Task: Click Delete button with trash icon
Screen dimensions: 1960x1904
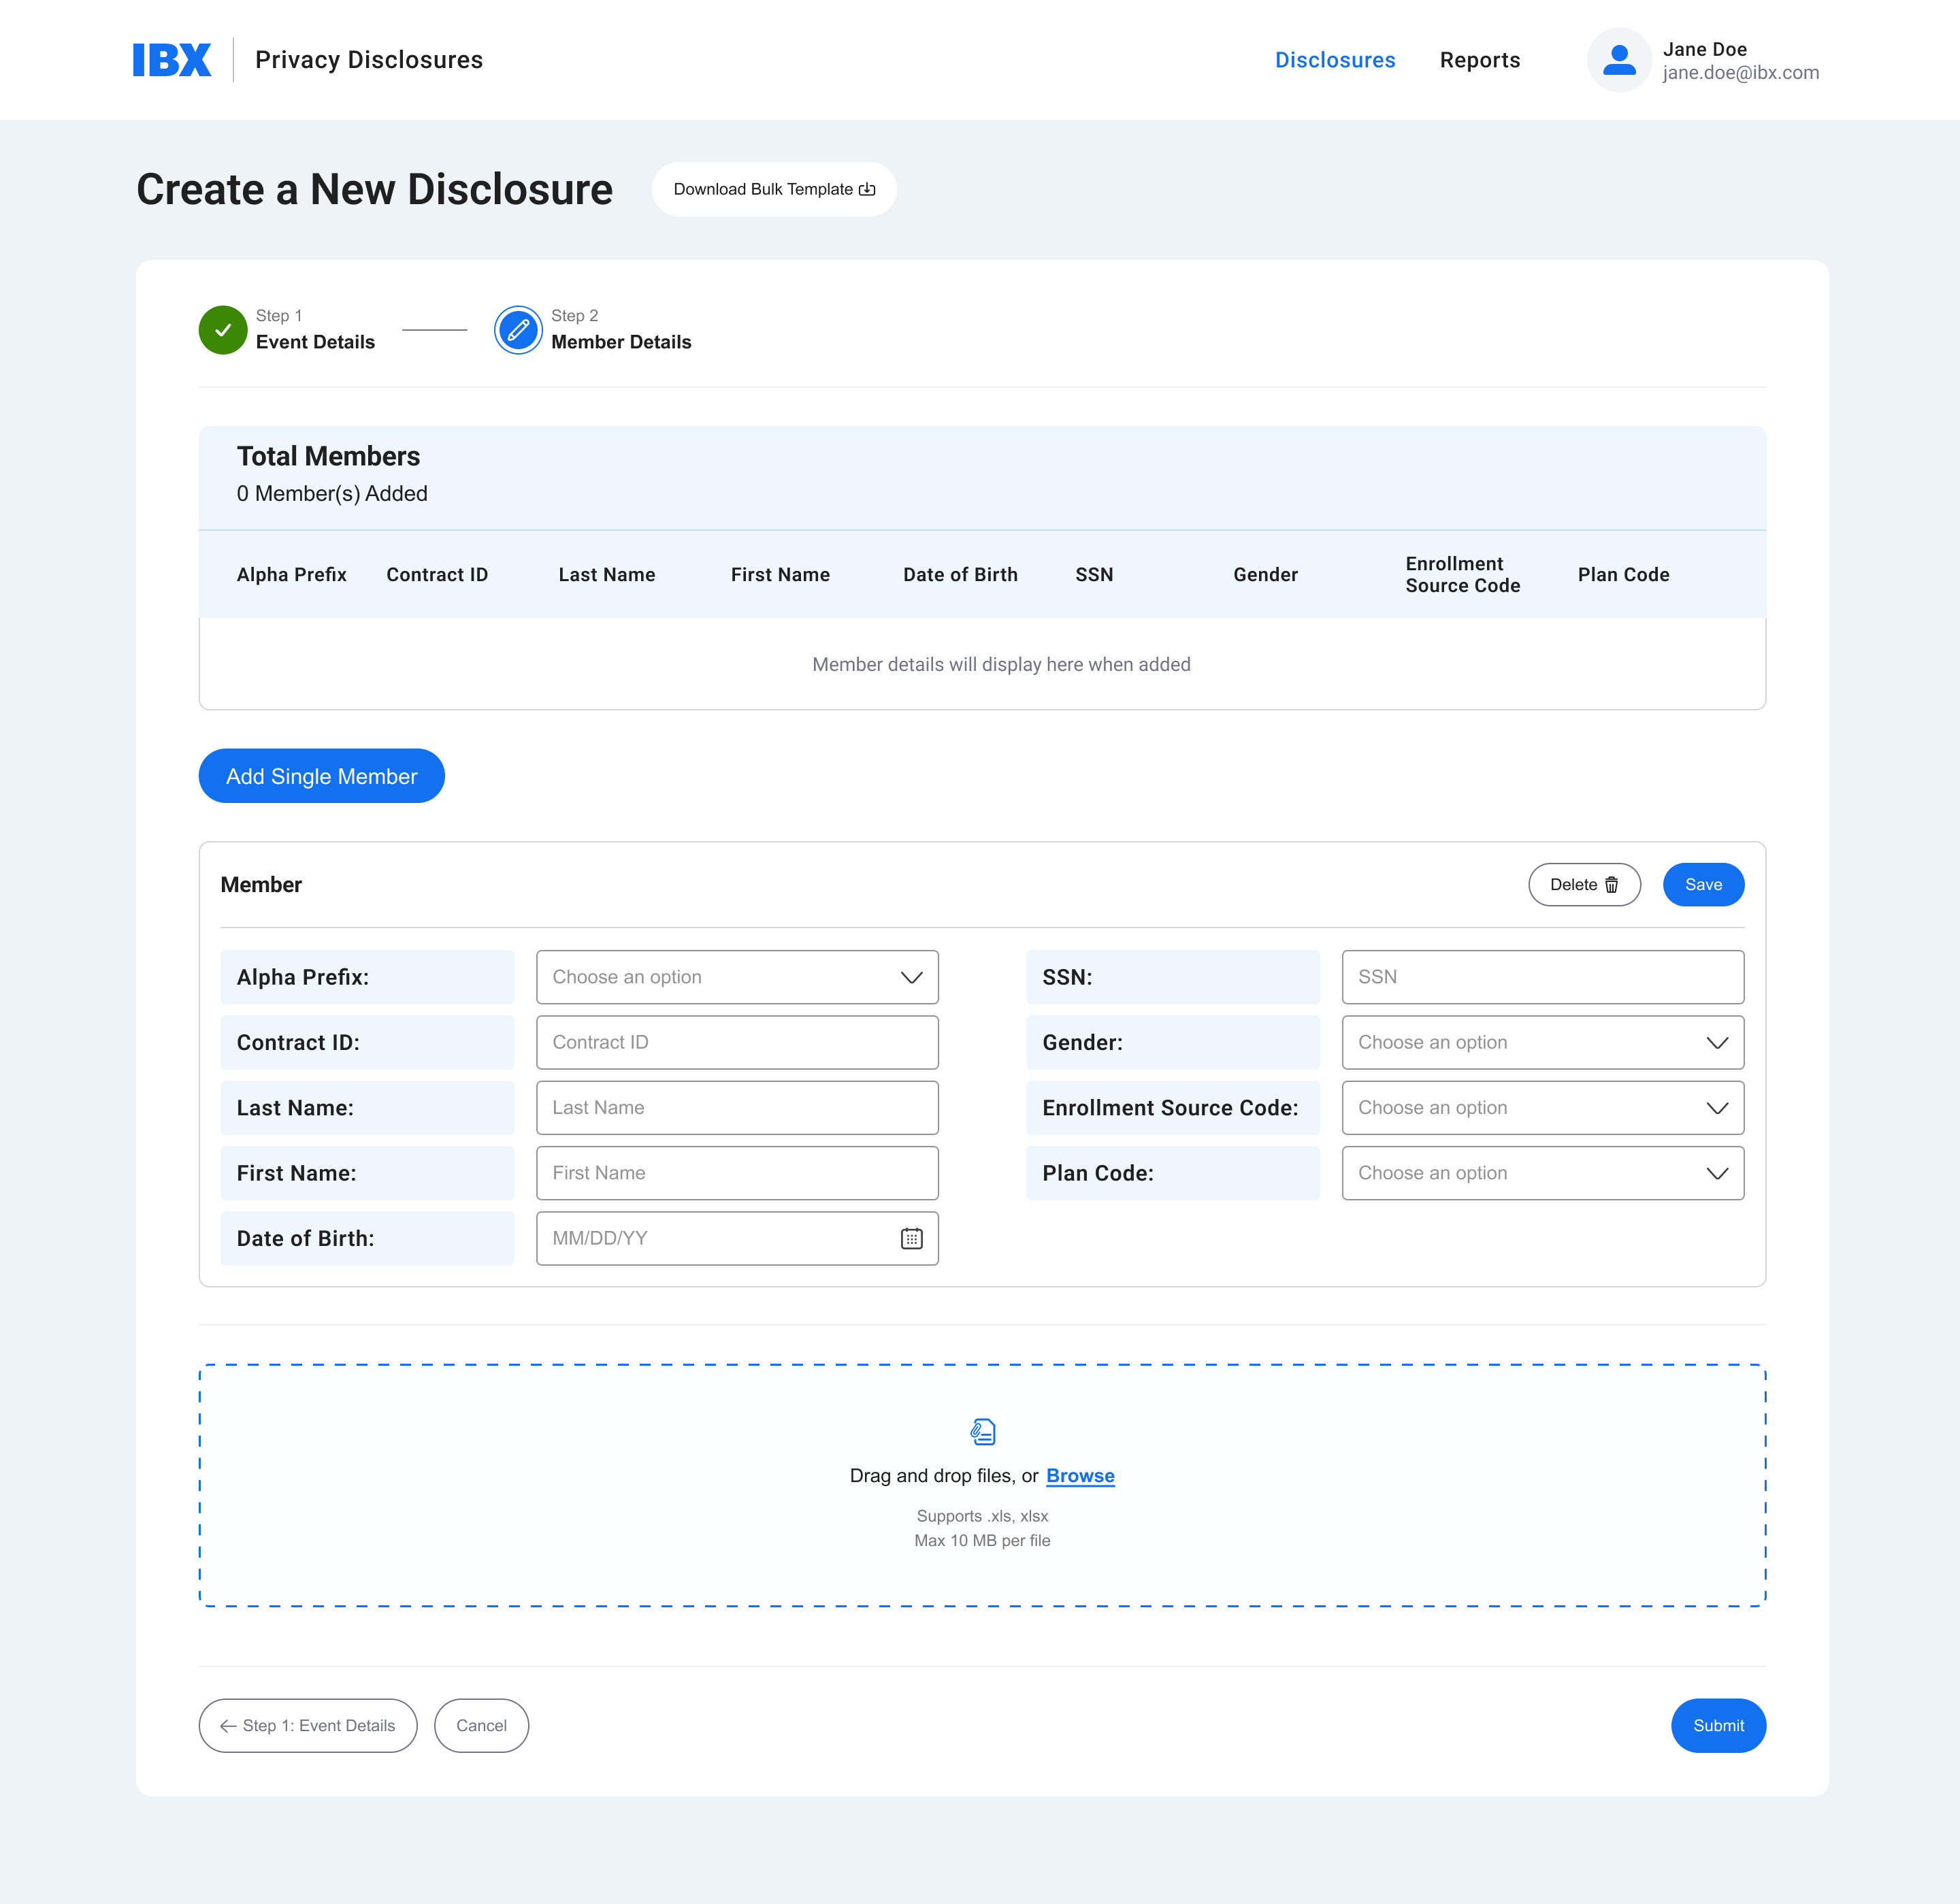Action: tap(1583, 885)
